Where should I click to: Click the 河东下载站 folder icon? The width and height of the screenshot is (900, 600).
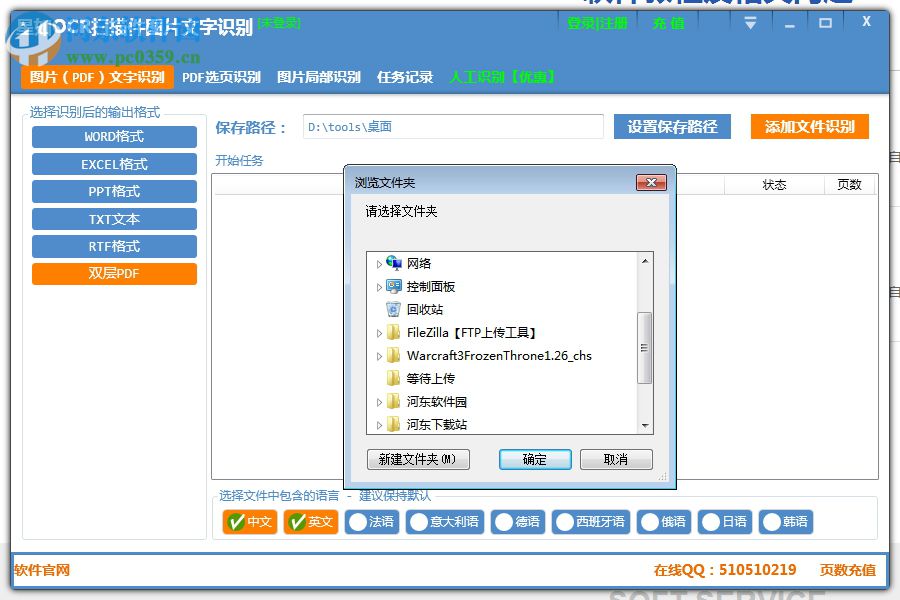pyautogui.click(x=393, y=424)
